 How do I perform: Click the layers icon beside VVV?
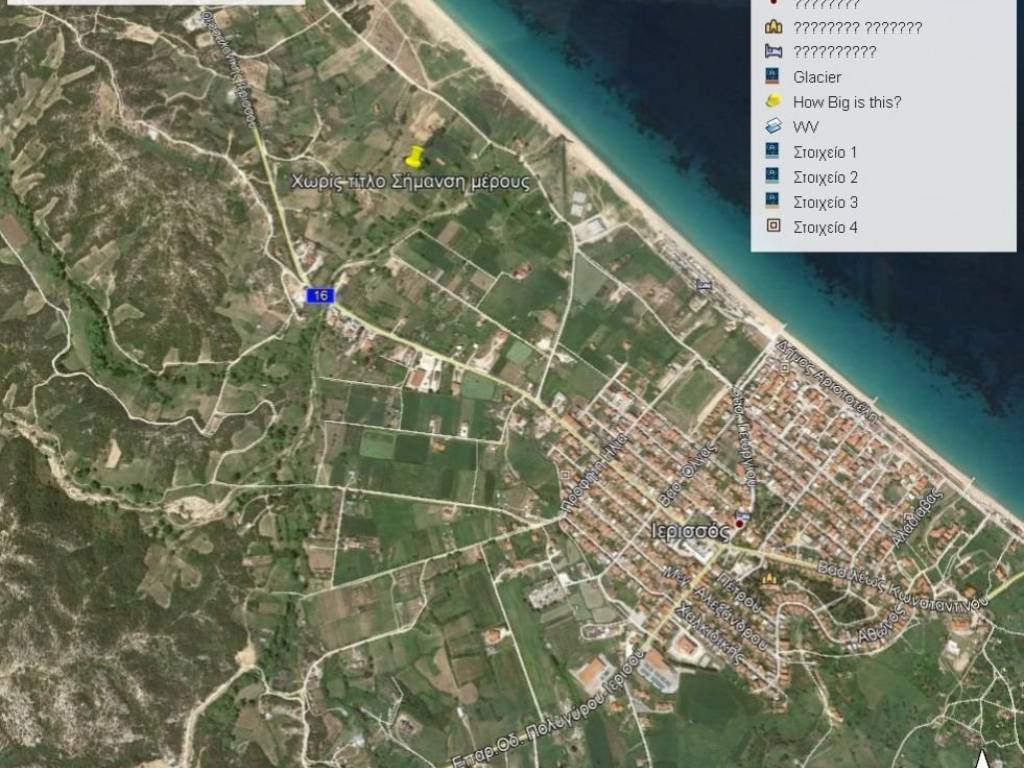click(773, 127)
